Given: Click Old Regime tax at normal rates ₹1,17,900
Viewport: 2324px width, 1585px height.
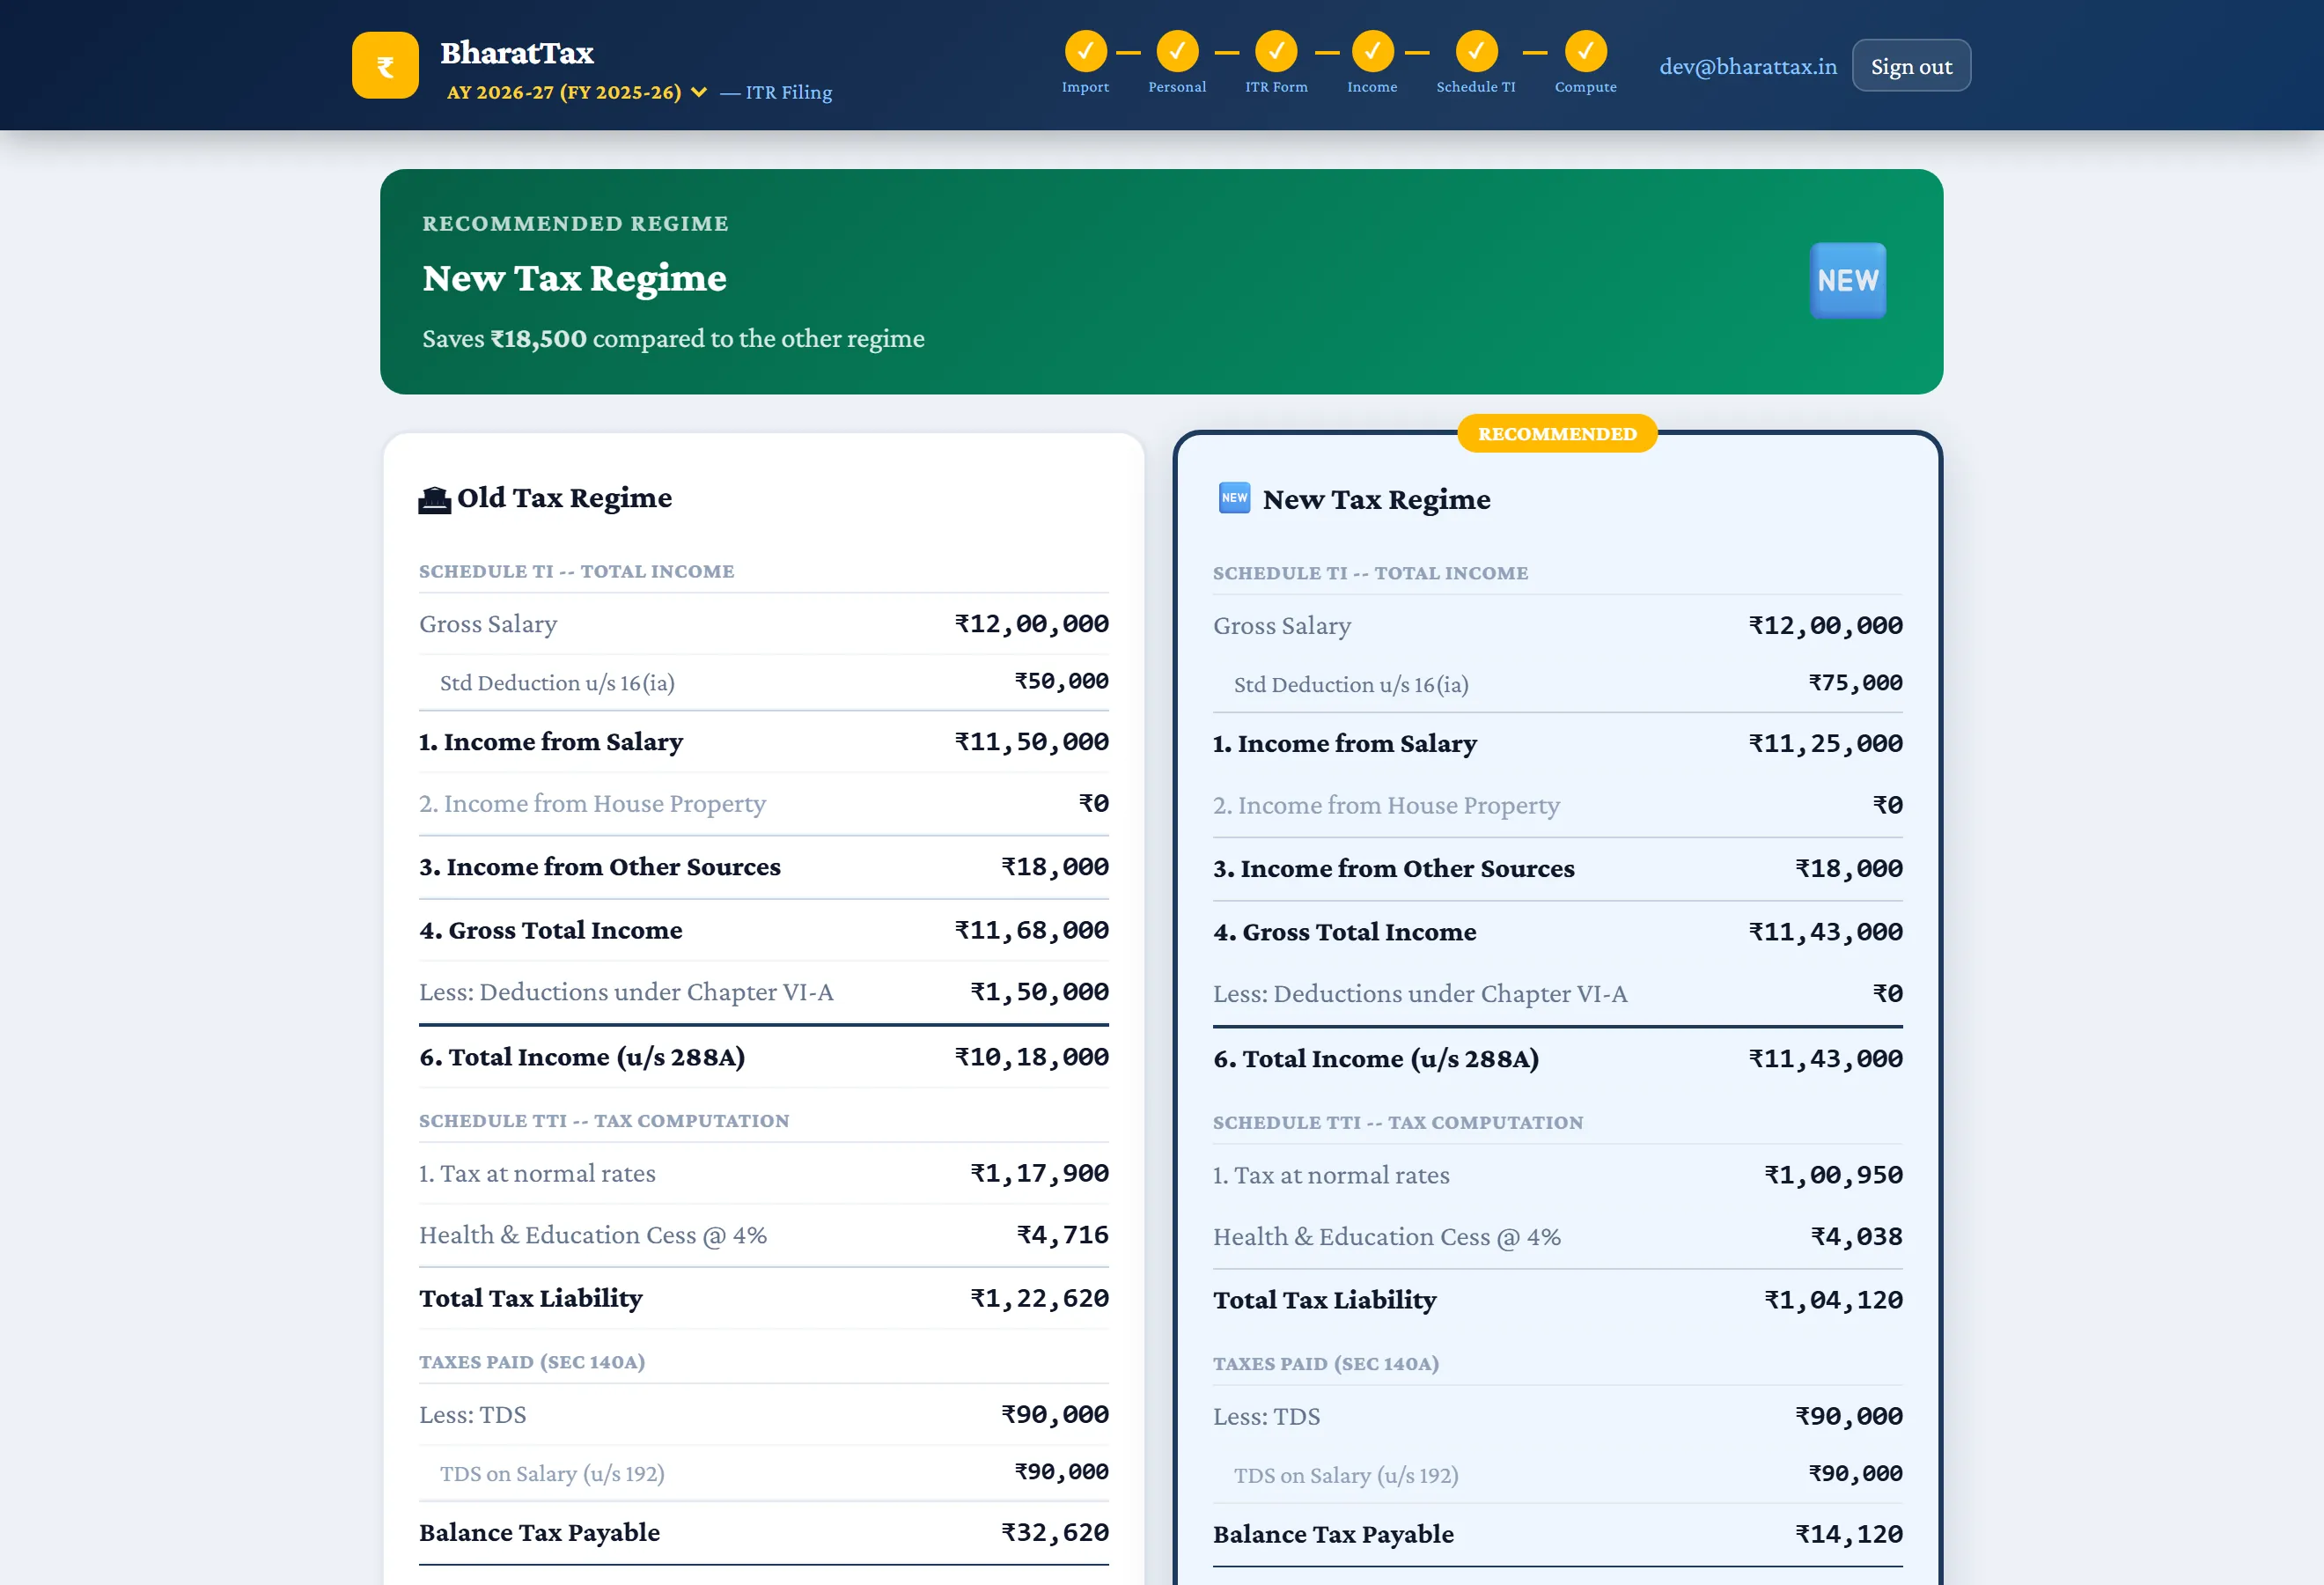Looking at the screenshot, I should click(1039, 1174).
